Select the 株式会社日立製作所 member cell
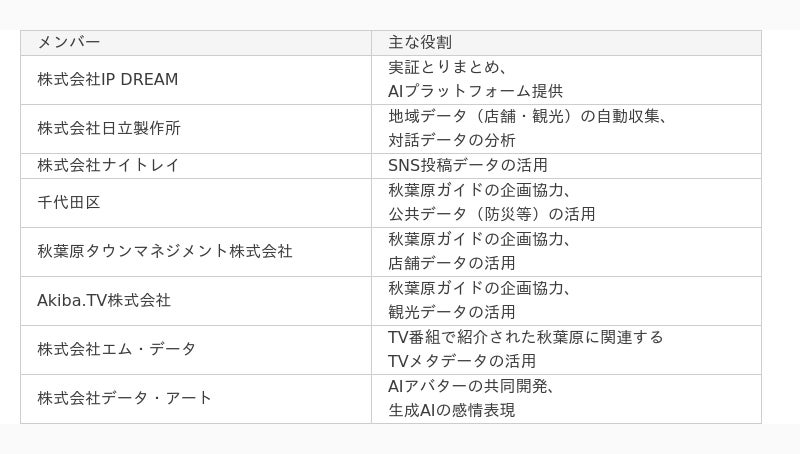The height and width of the screenshot is (454, 800). point(109,129)
